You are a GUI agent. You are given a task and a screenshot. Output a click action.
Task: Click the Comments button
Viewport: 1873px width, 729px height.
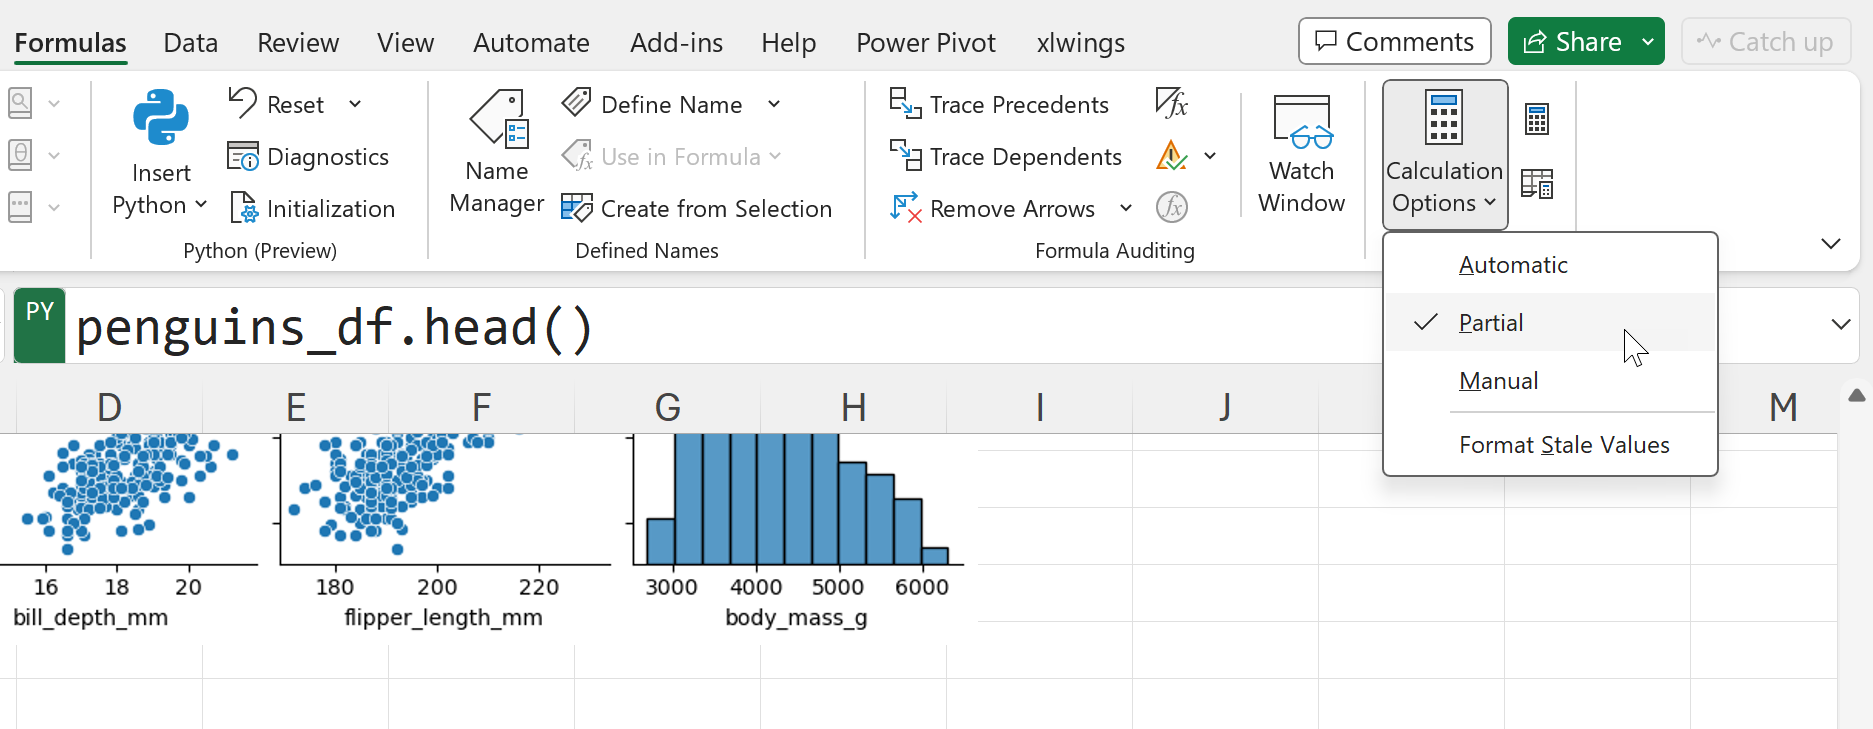coord(1394,42)
